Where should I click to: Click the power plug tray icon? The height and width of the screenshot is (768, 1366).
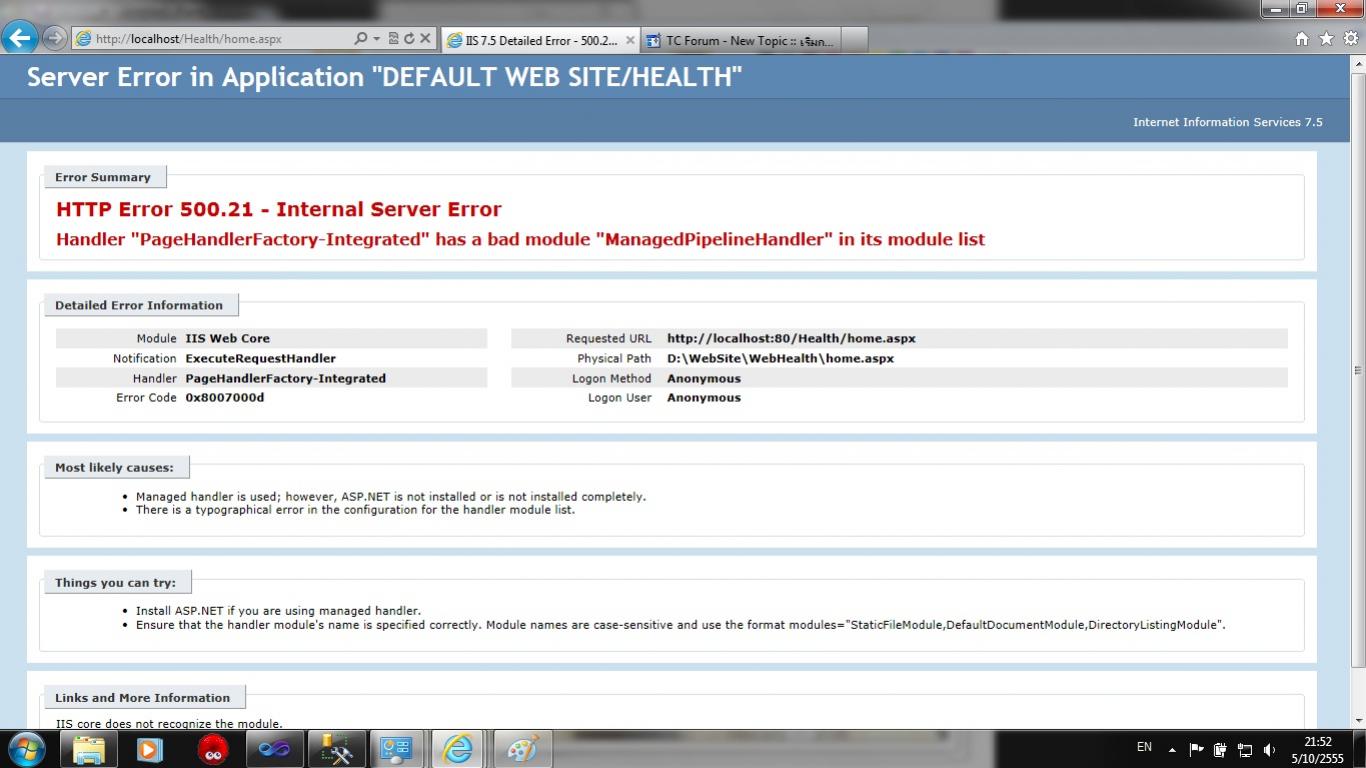pyautogui.click(x=1220, y=749)
